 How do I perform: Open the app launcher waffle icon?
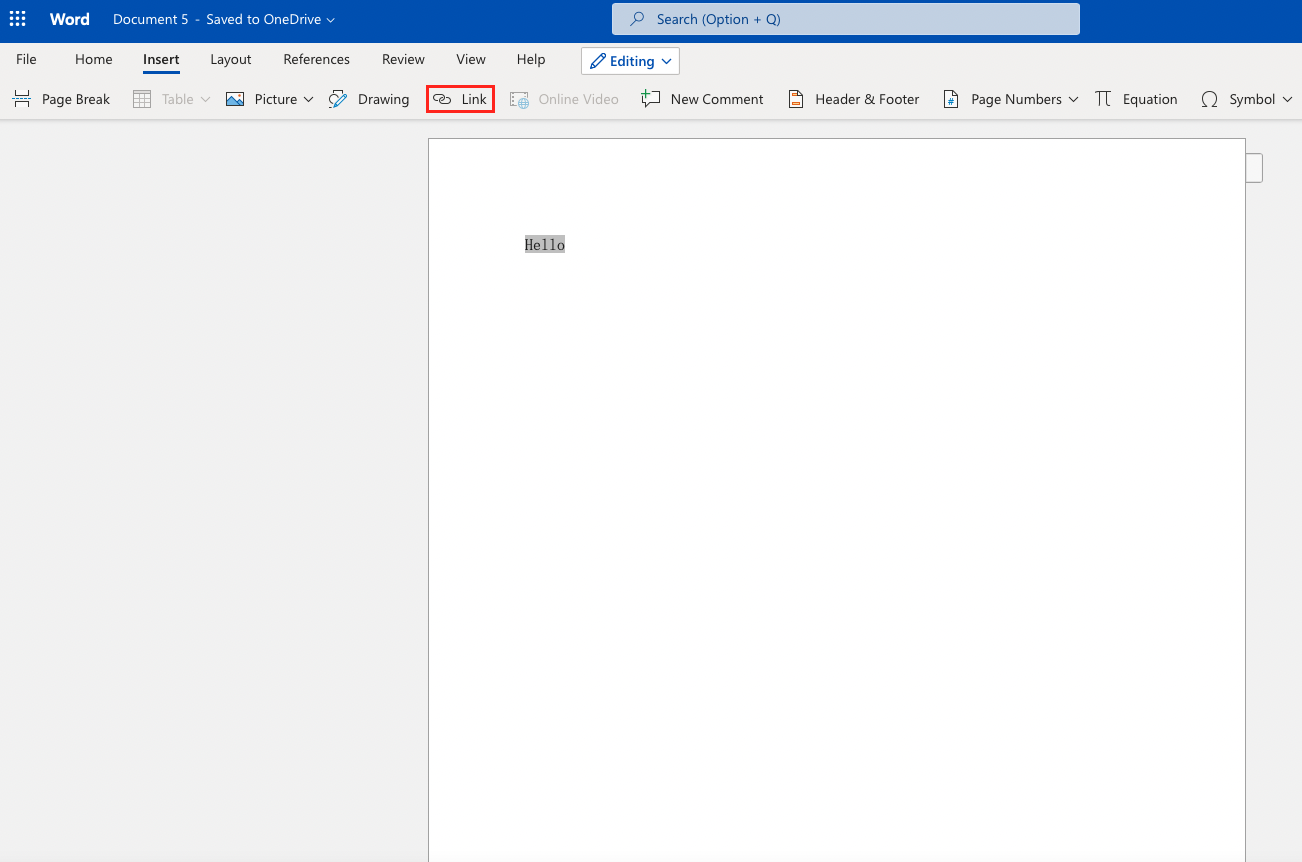coord(18,19)
